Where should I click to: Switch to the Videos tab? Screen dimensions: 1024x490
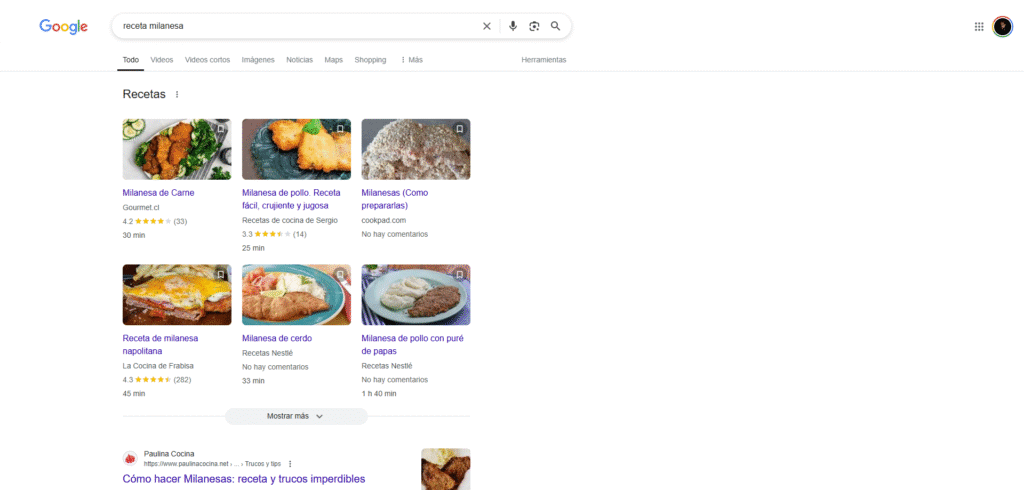tap(162, 60)
